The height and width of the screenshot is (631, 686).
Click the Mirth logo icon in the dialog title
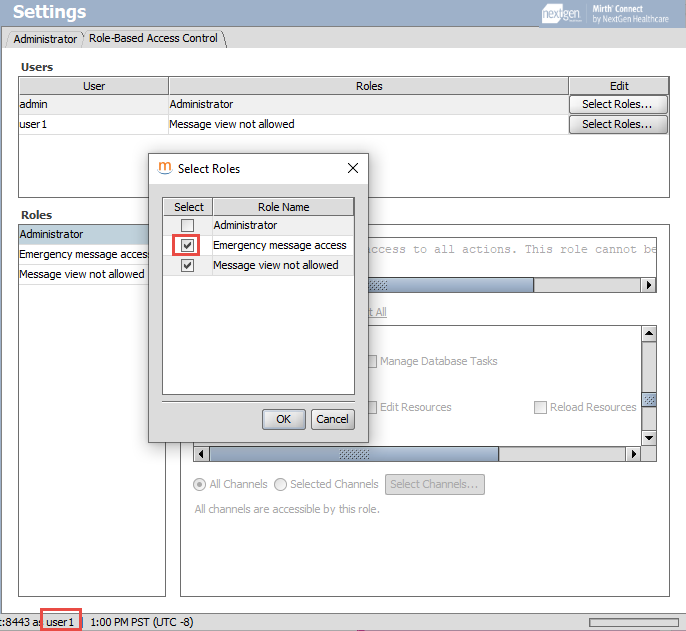(x=165, y=169)
